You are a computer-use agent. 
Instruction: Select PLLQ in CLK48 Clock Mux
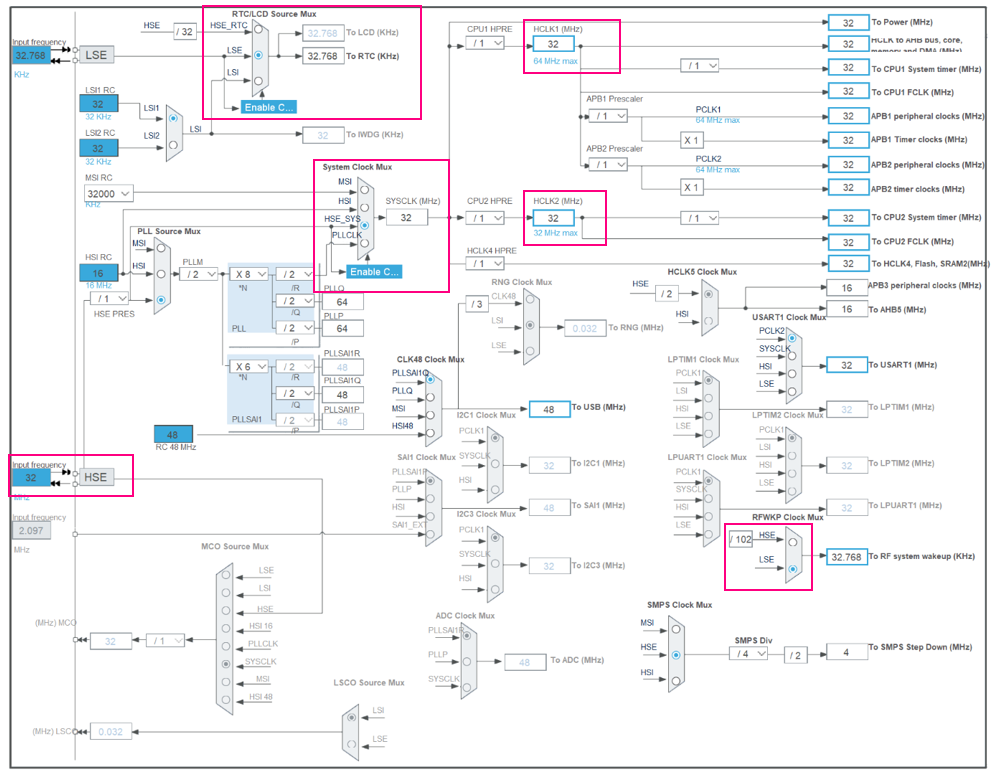pos(430,397)
